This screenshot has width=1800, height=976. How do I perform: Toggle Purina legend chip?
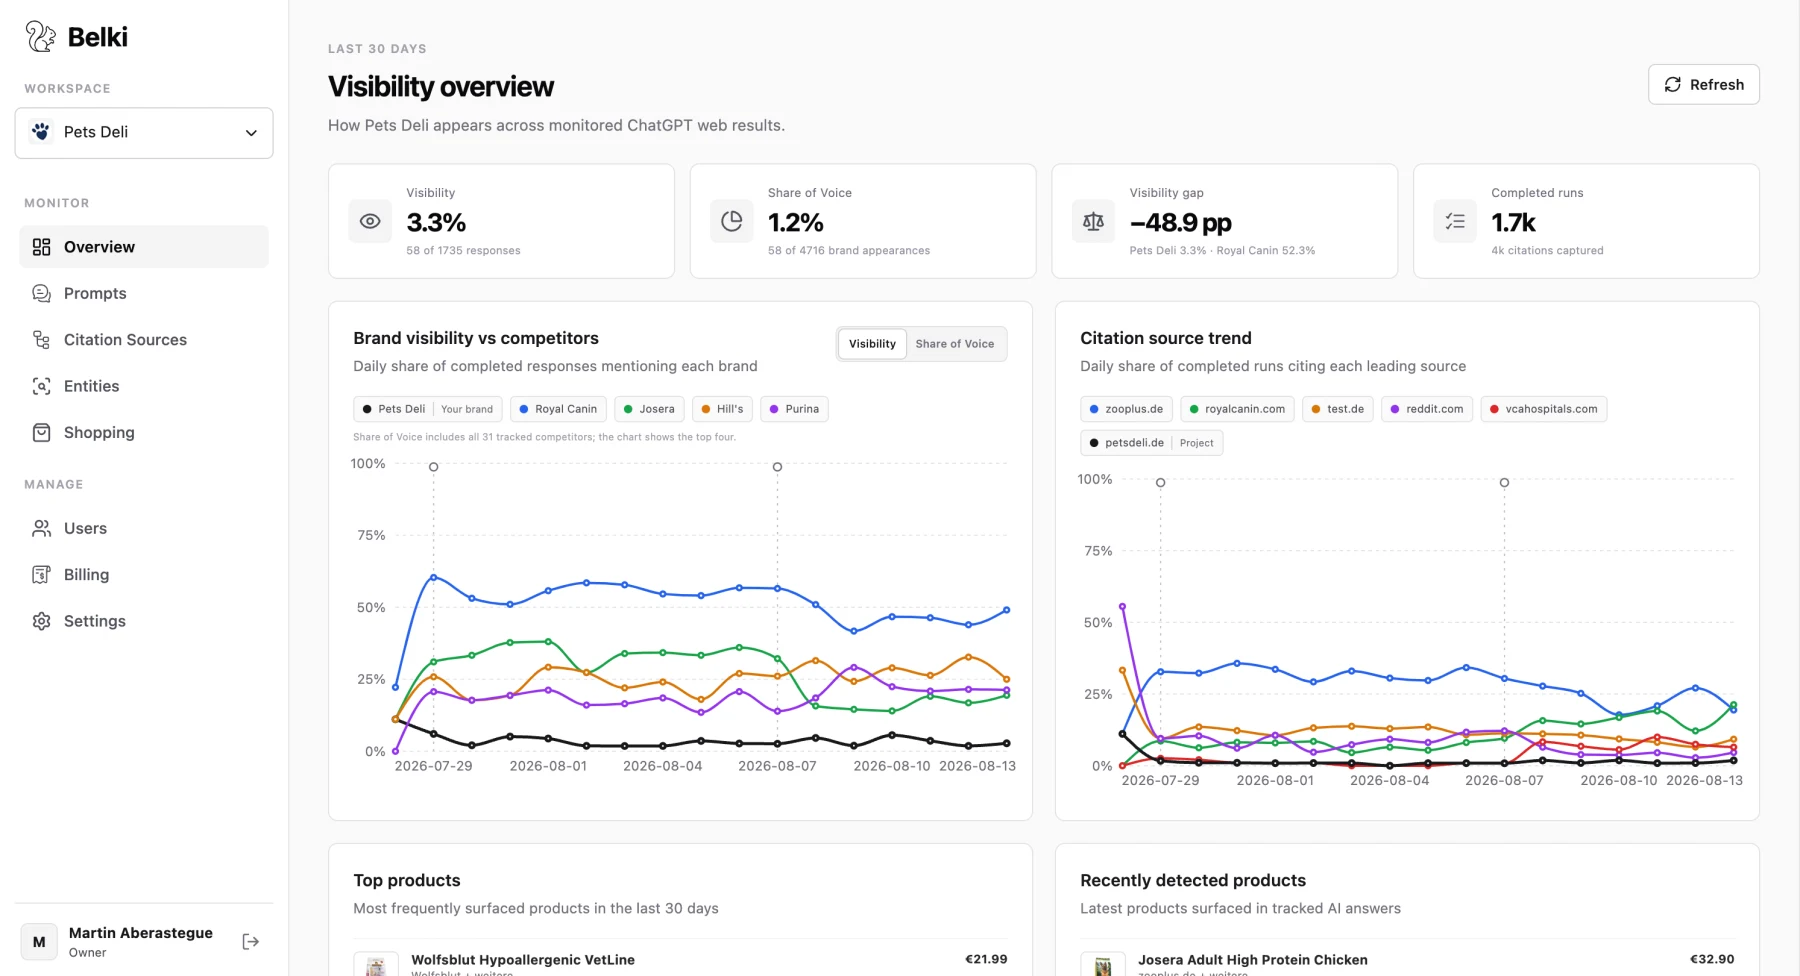coord(794,409)
